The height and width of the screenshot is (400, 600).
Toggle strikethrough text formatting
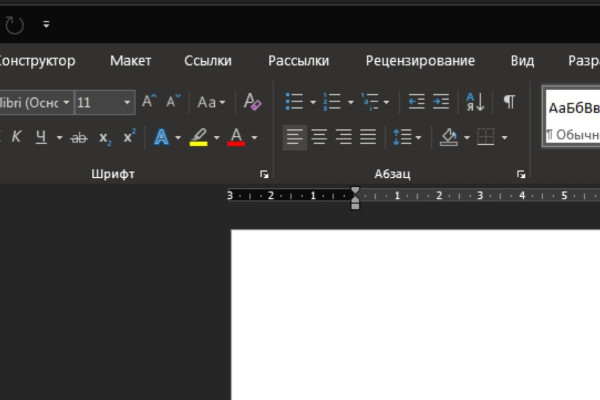79,137
